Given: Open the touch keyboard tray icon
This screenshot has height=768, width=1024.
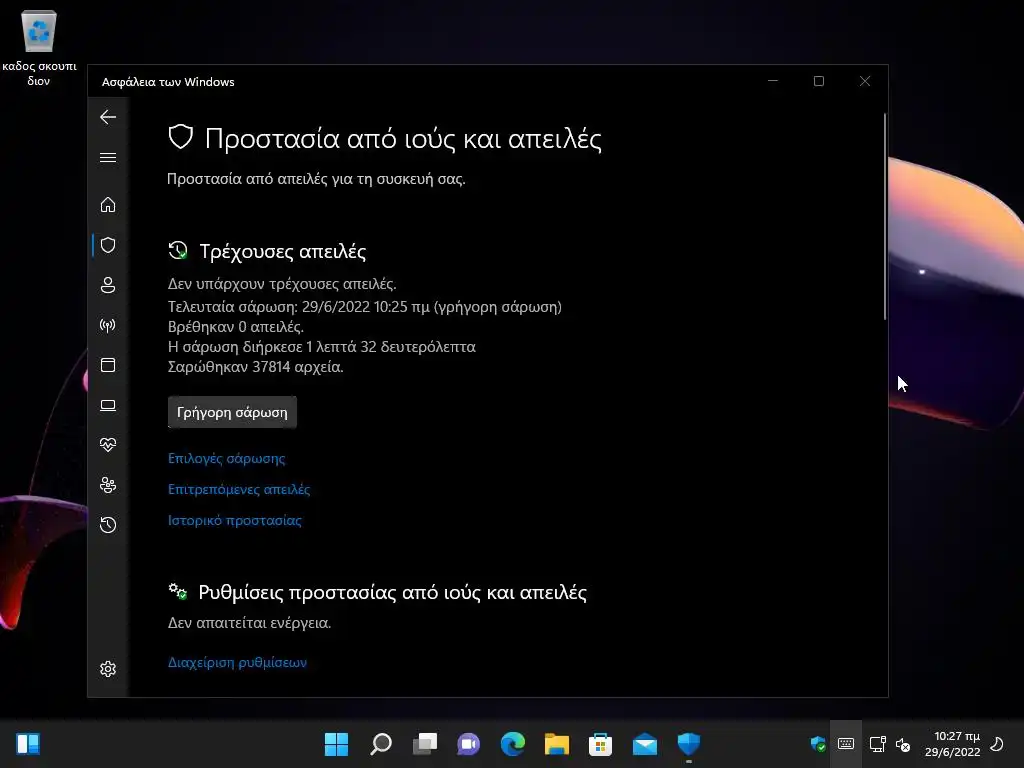Looking at the screenshot, I should 846,744.
